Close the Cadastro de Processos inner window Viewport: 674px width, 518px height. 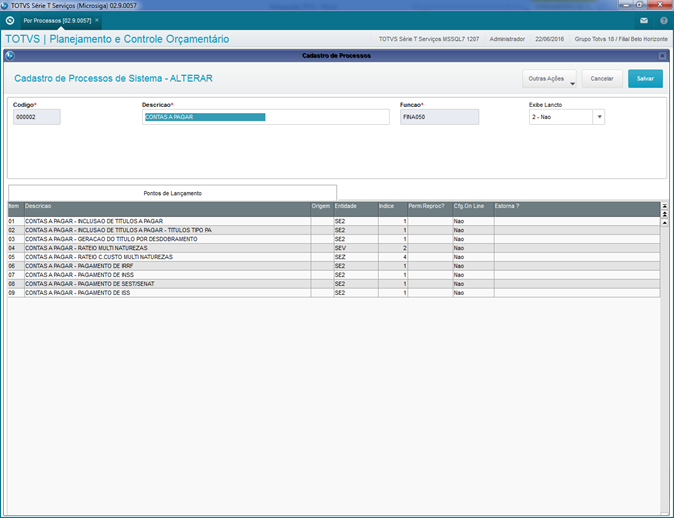coord(662,56)
